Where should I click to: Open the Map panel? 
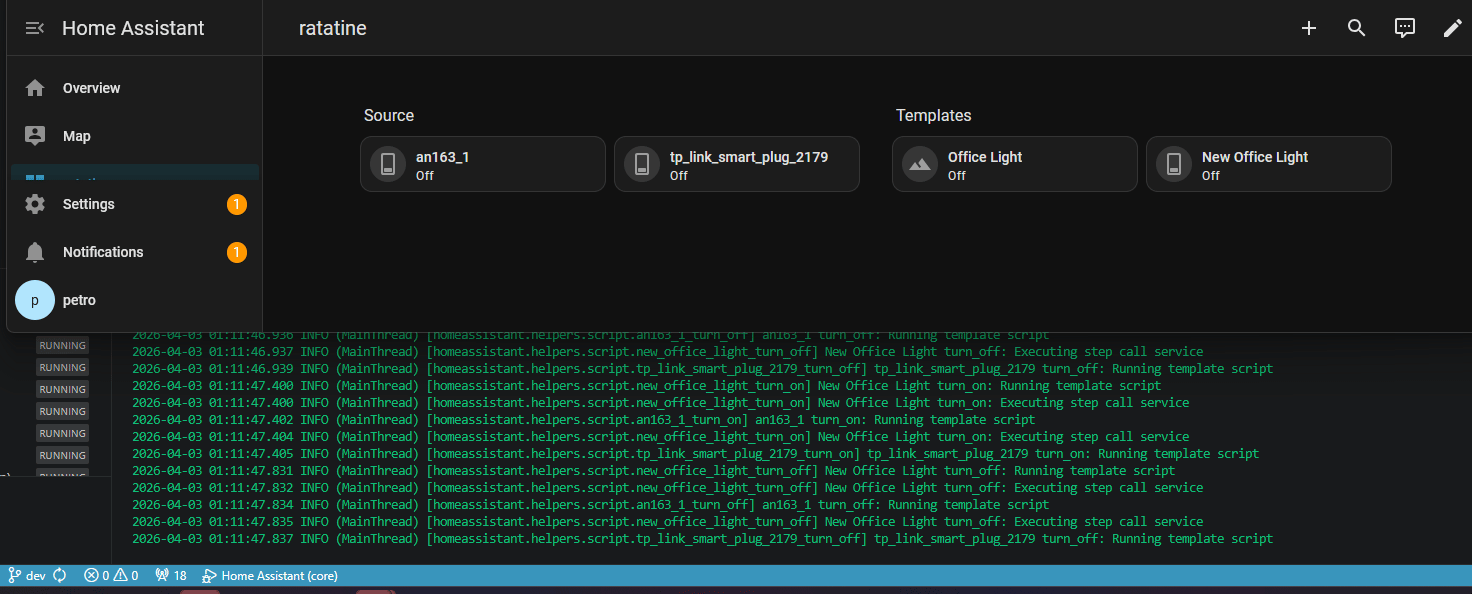[x=135, y=136]
